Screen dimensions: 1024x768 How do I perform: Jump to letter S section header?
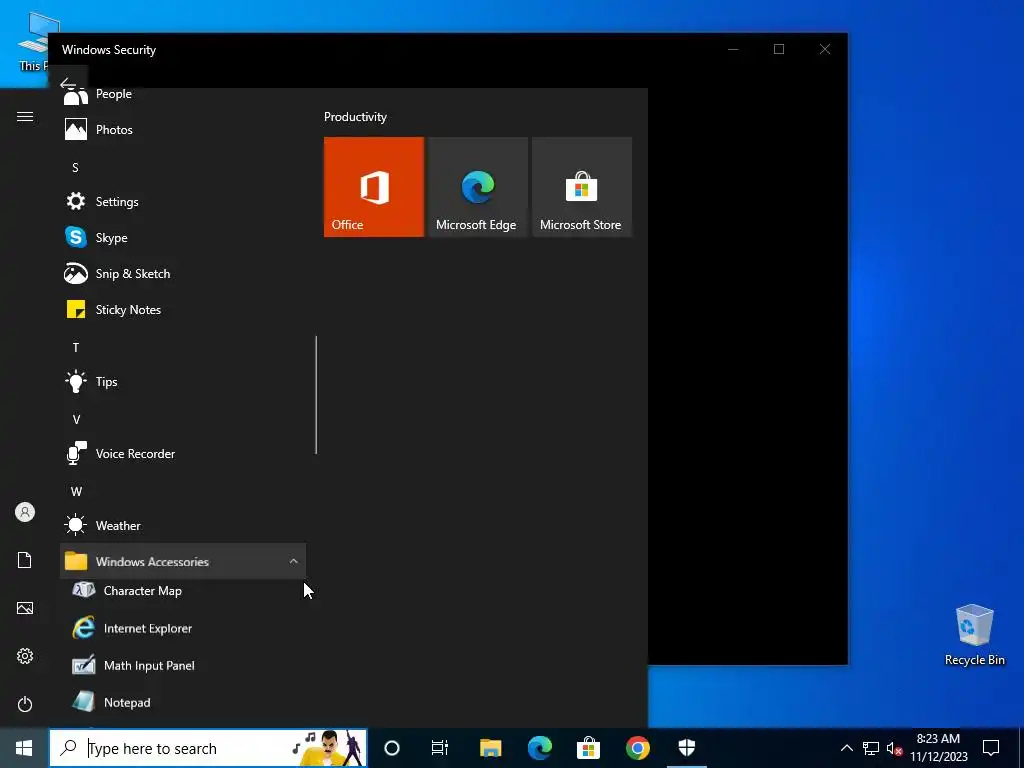coord(75,168)
